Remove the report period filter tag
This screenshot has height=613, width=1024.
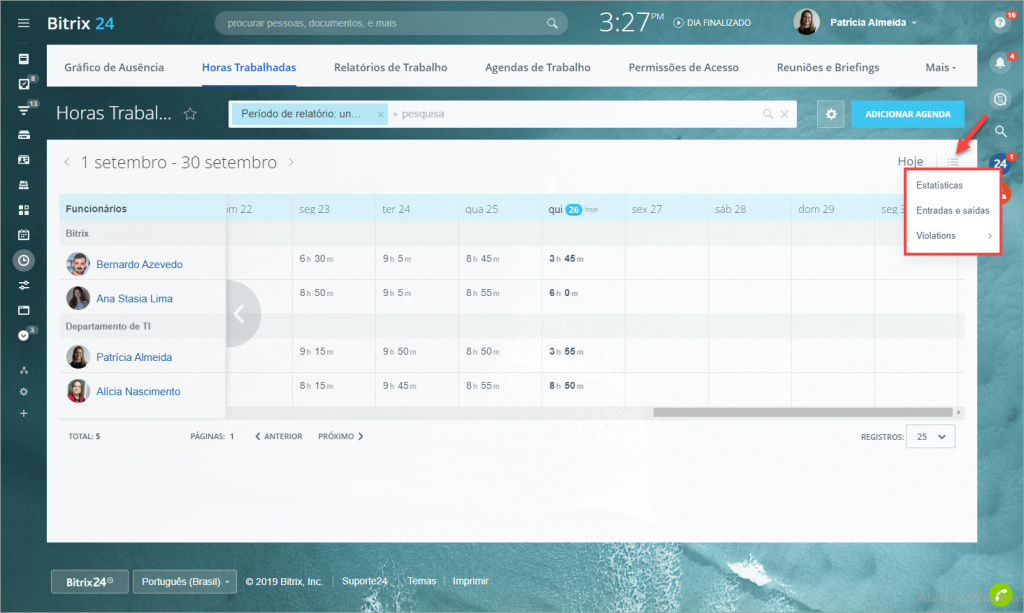pyautogui.click(x=380, y=114)
